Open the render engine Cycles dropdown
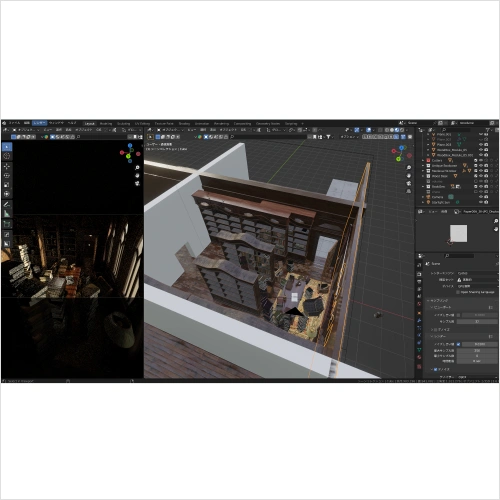This screenshot has height=500, width=500. (477, 273)
